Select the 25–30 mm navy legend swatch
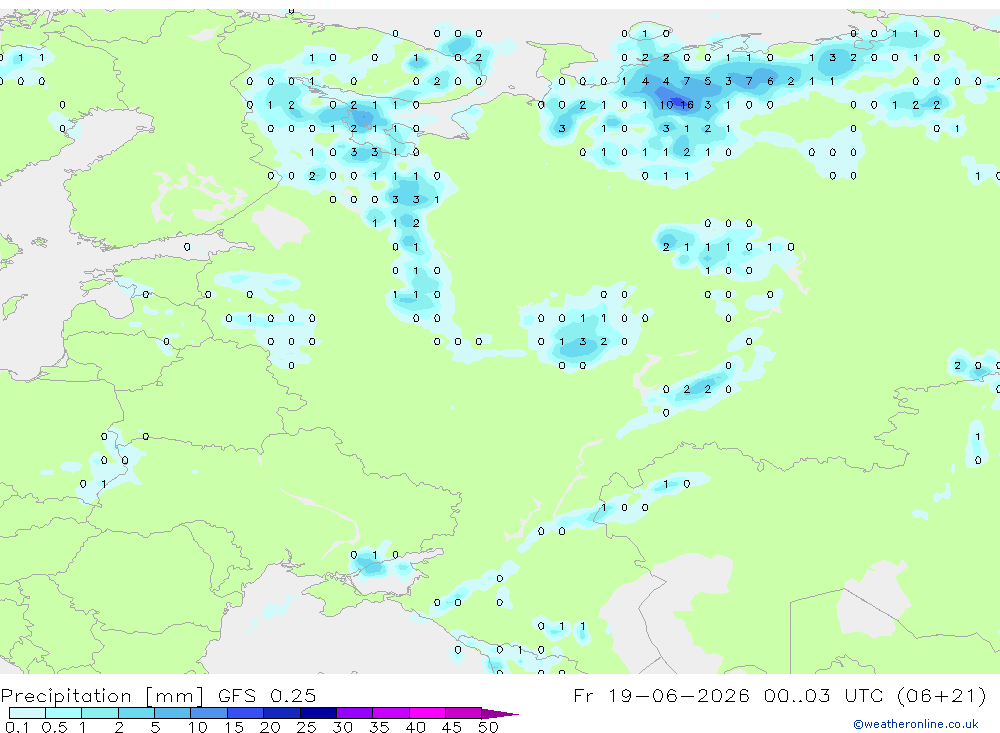 coord(318,713)
